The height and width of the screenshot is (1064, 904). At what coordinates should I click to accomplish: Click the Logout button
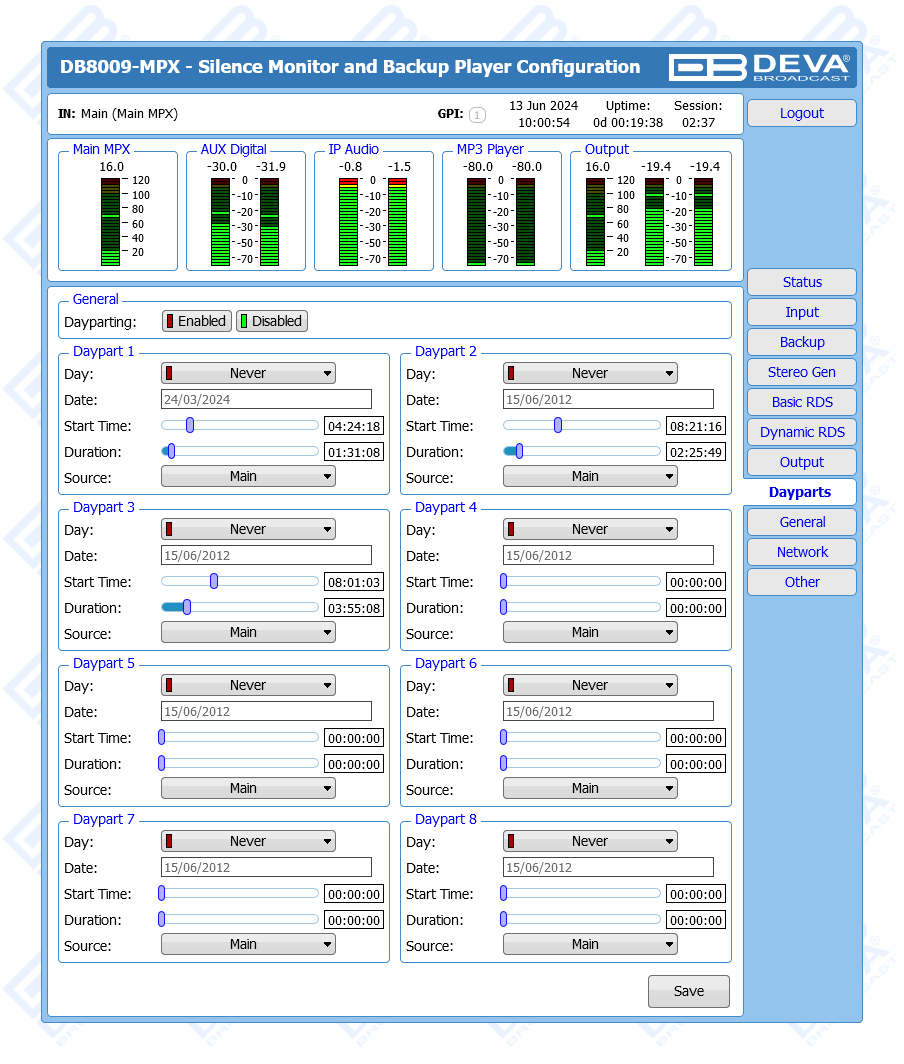(801, 113)
